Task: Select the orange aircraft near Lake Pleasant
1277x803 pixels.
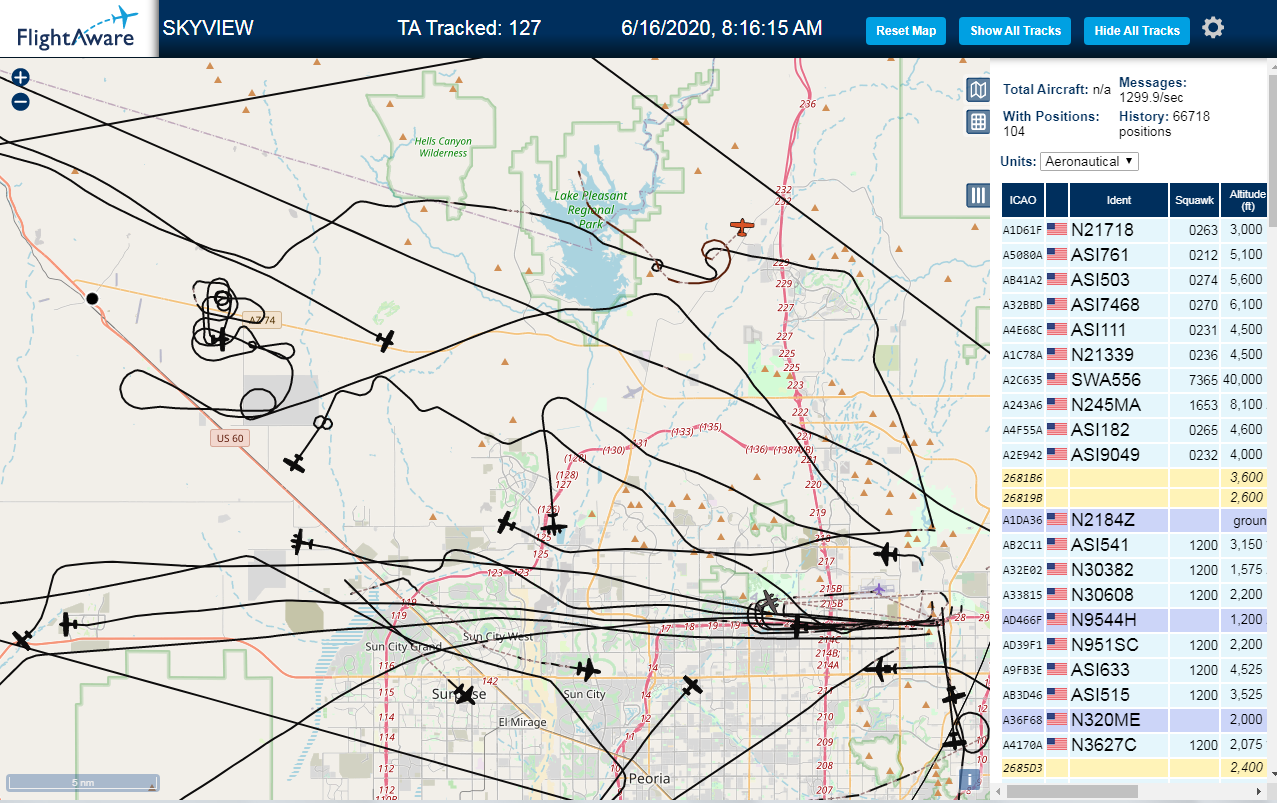Action: point(741,228)
